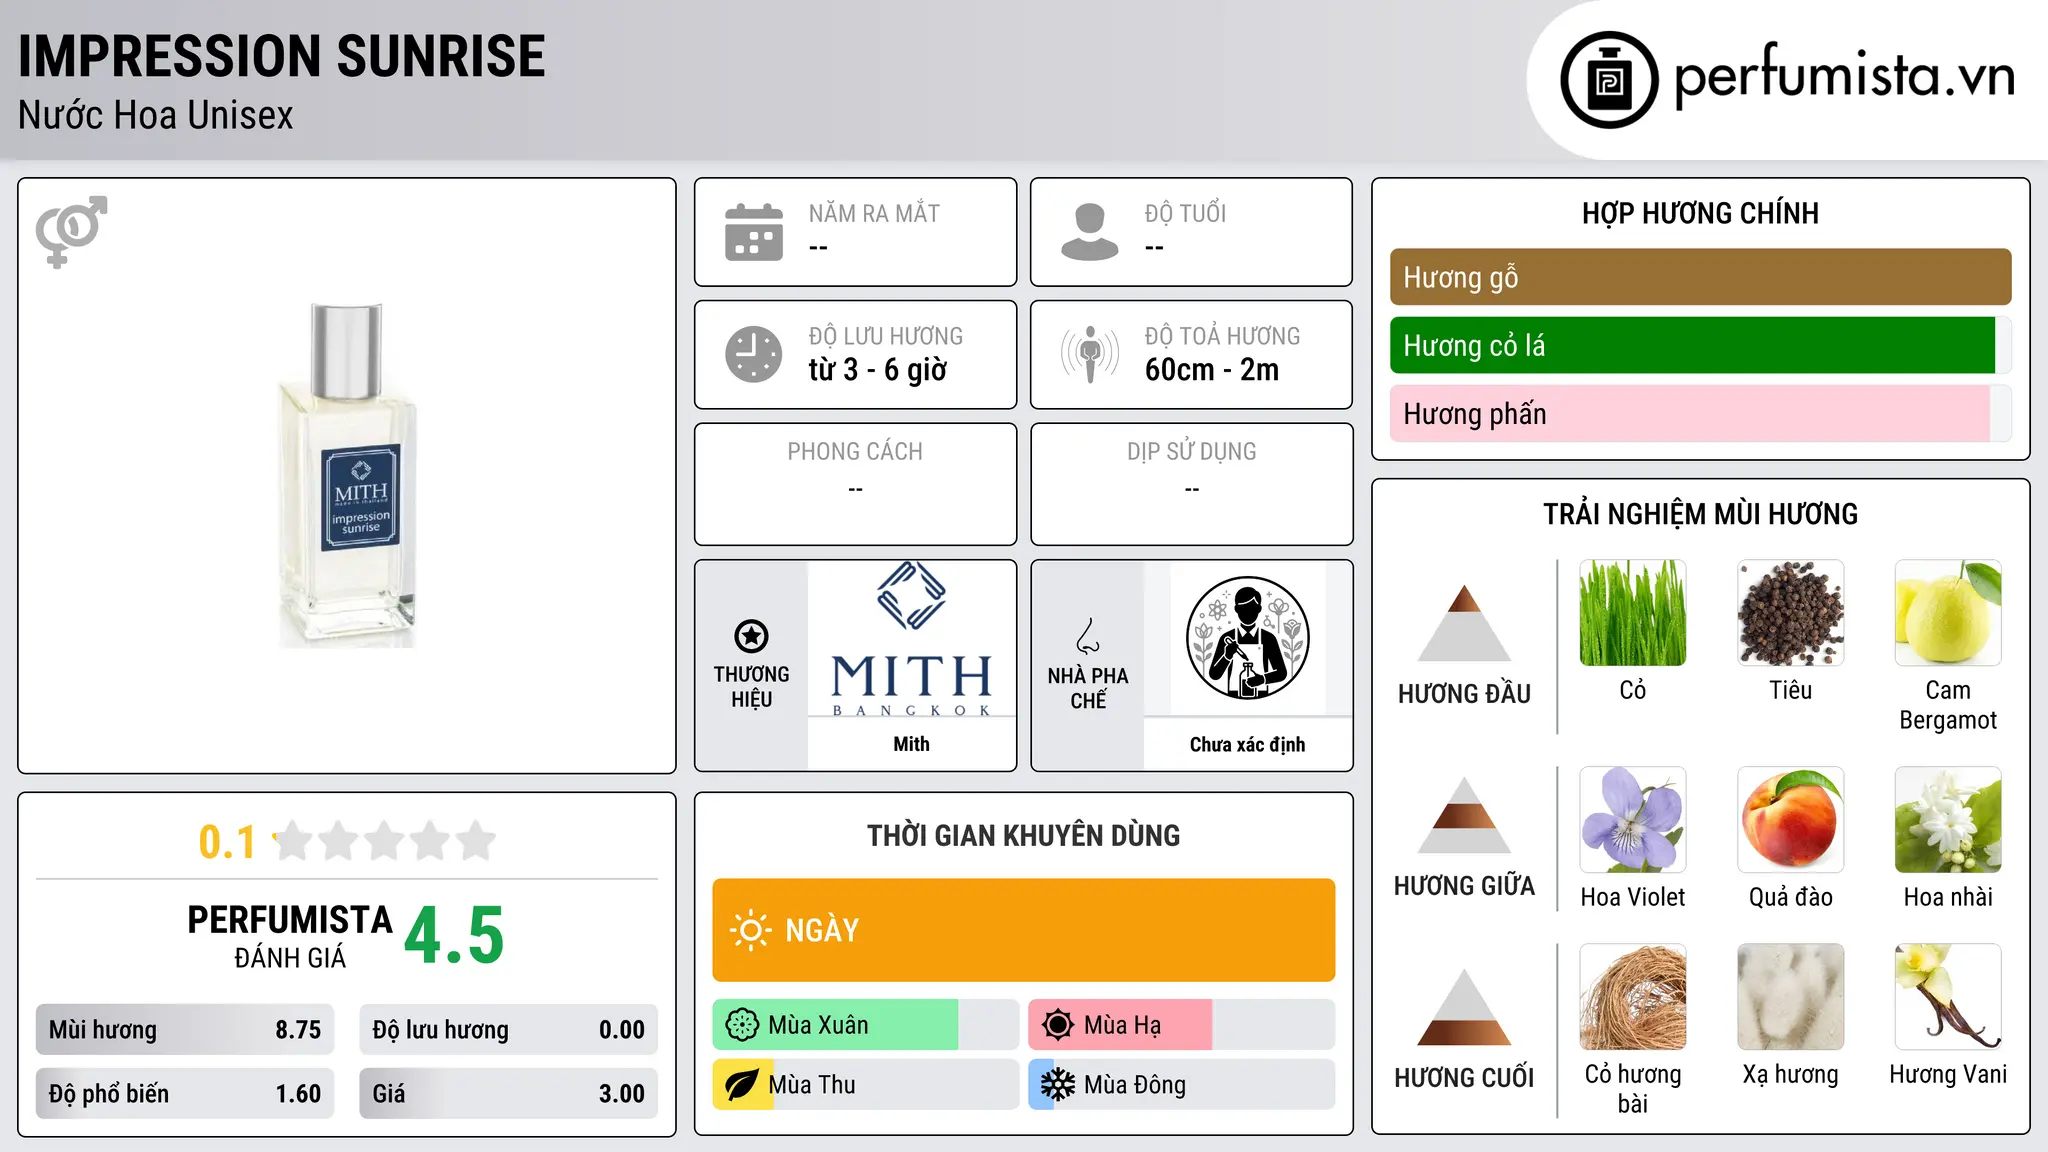Click the THỜI GIAN KHUYÊN DÙNG heading
The width and height of the screenshot is (2048, 1152).
coord(1024,836)
